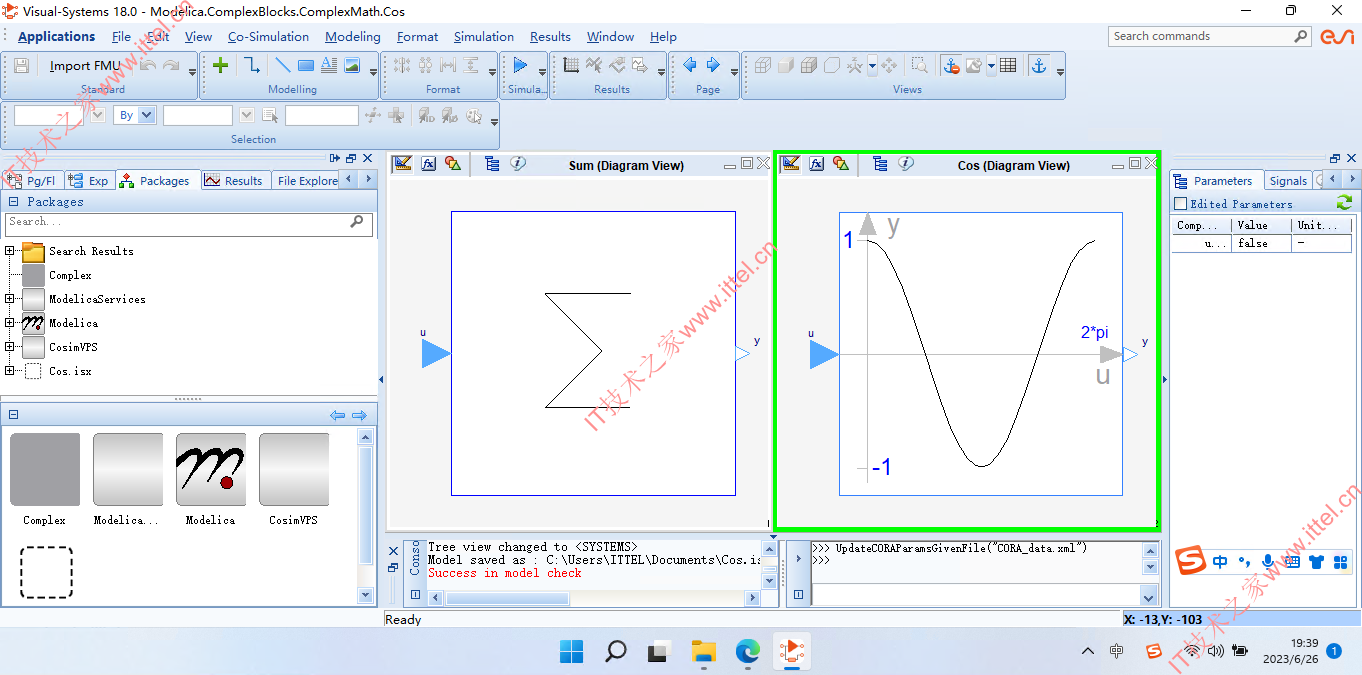Run the simulation with the blue play icon
1362x675 pixels.
520,65
